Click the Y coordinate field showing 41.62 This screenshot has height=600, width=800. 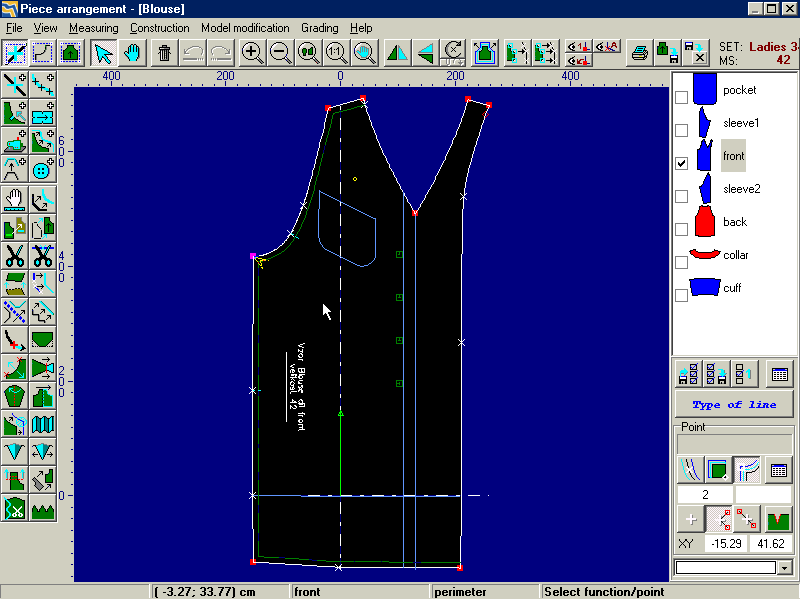pos(770,544)
